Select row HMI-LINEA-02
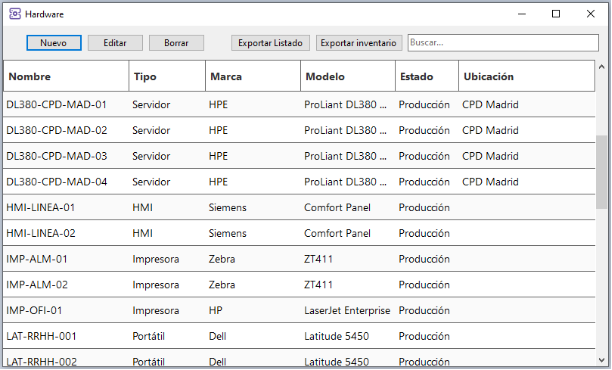Screen dimensions: 612x370 299,233
